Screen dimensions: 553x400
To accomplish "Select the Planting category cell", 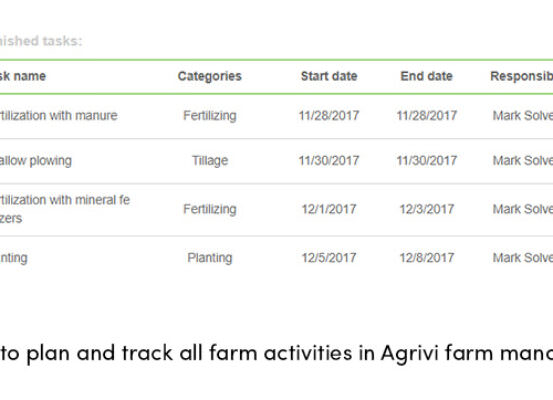I will coord(209,258).
